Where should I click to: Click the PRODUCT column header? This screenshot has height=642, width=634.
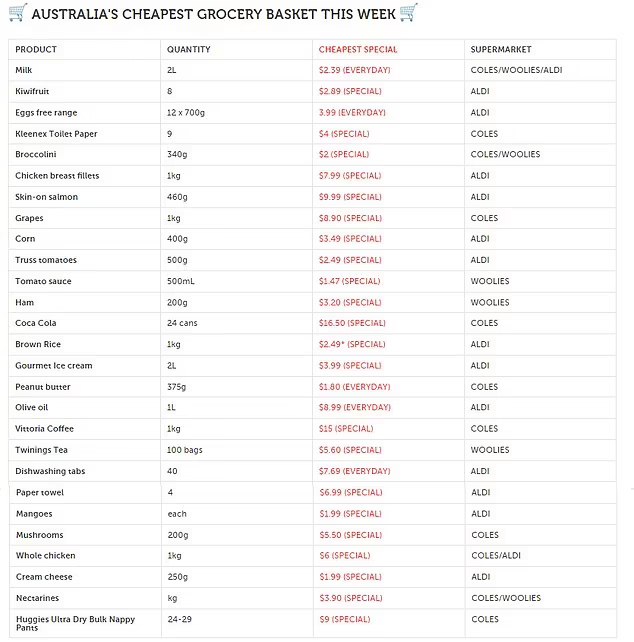[36, 49]
